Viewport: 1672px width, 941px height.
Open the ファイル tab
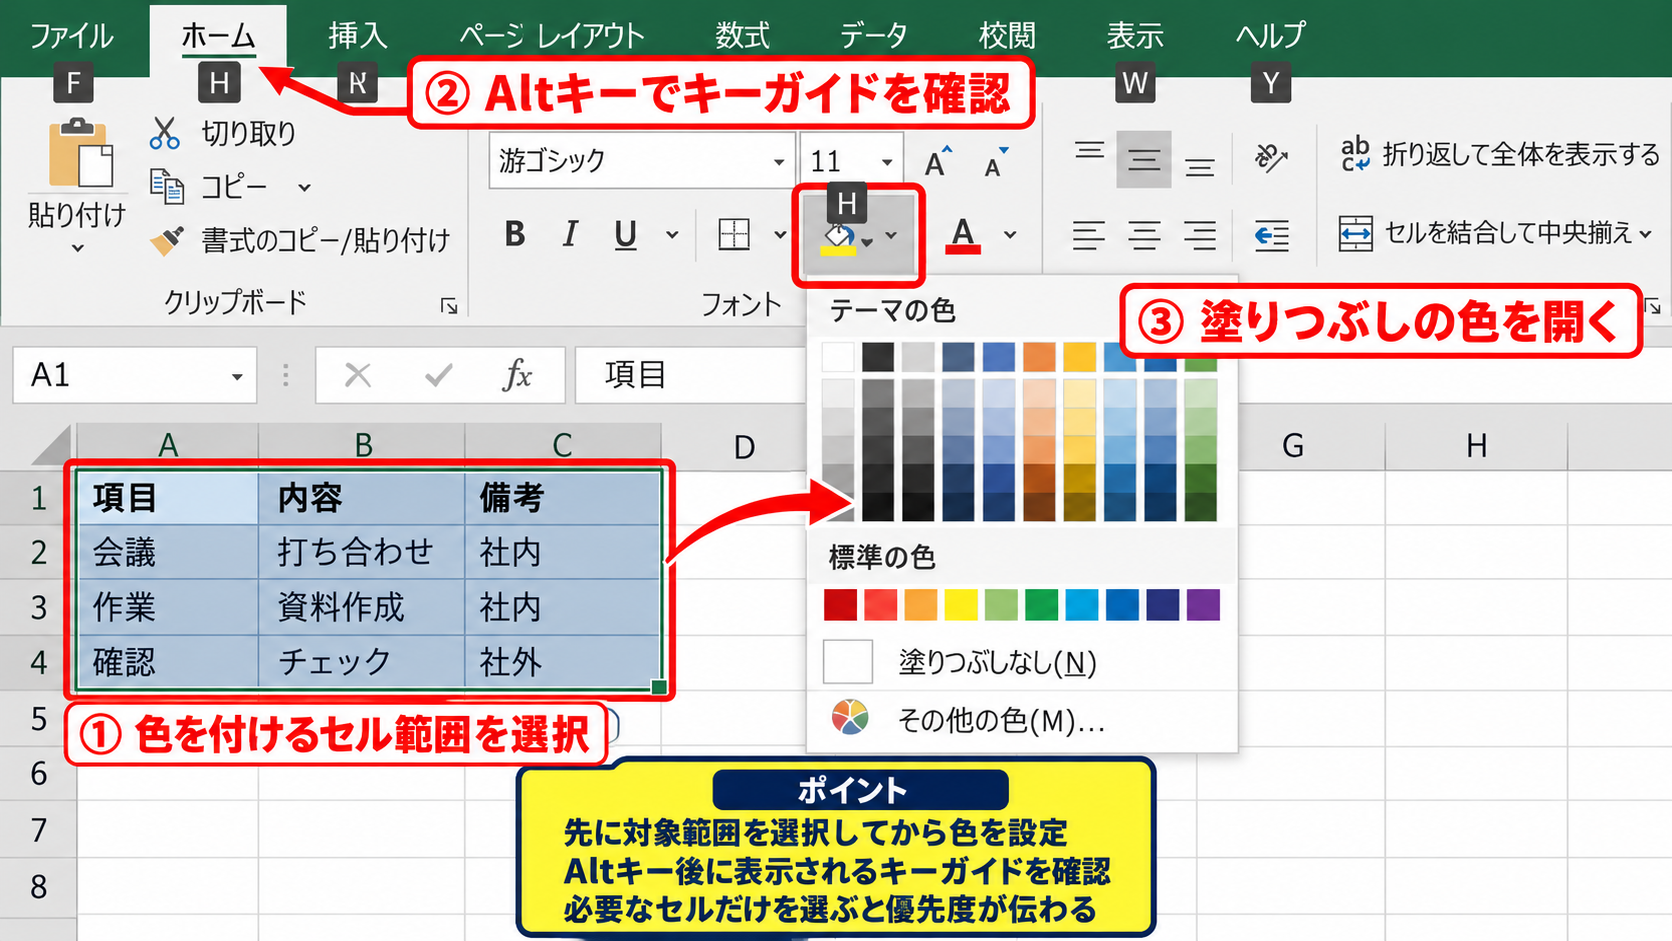coord(71,36)
